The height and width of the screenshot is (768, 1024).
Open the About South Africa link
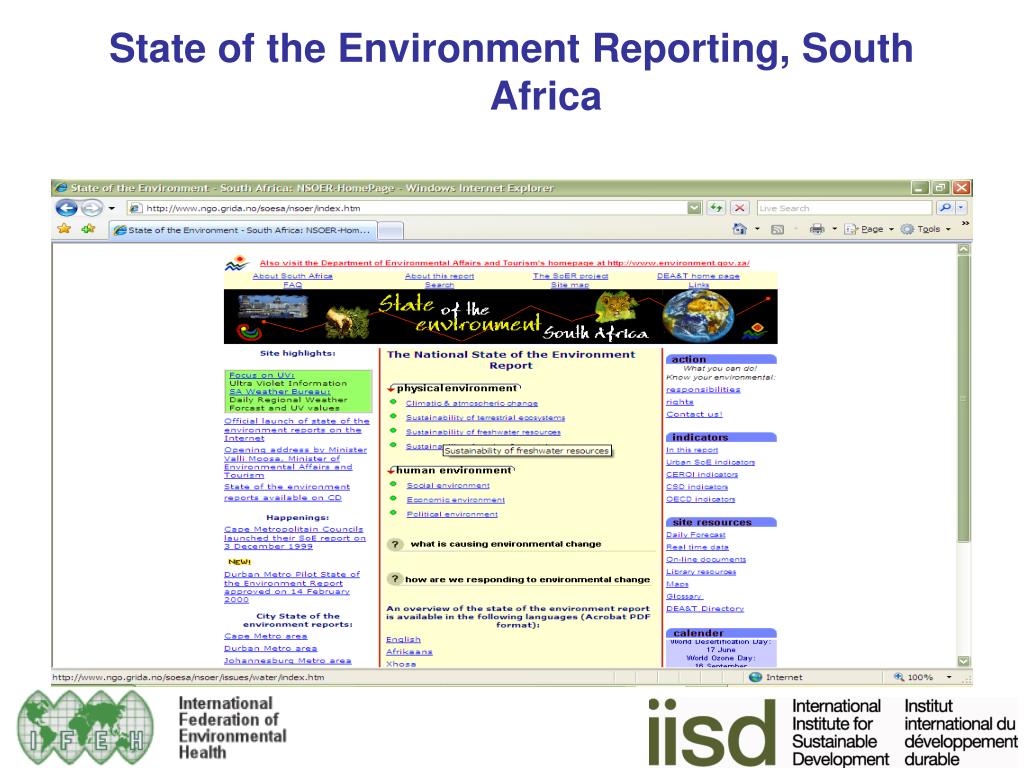point(293,276)
